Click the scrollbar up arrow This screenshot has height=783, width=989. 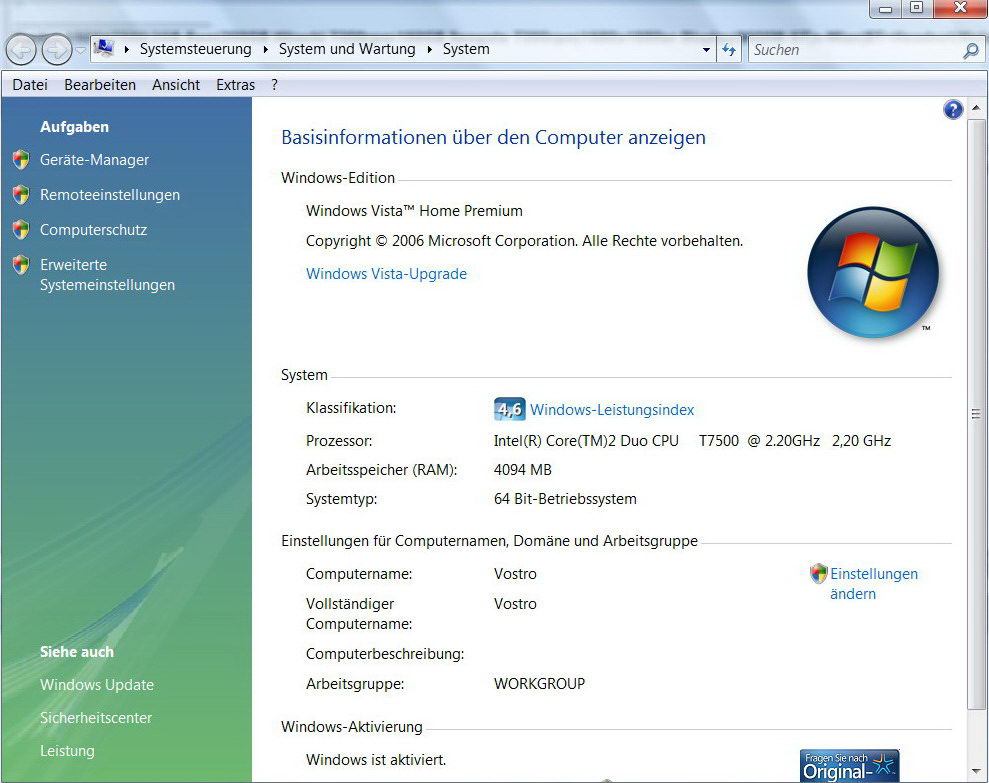pos(976,108)
